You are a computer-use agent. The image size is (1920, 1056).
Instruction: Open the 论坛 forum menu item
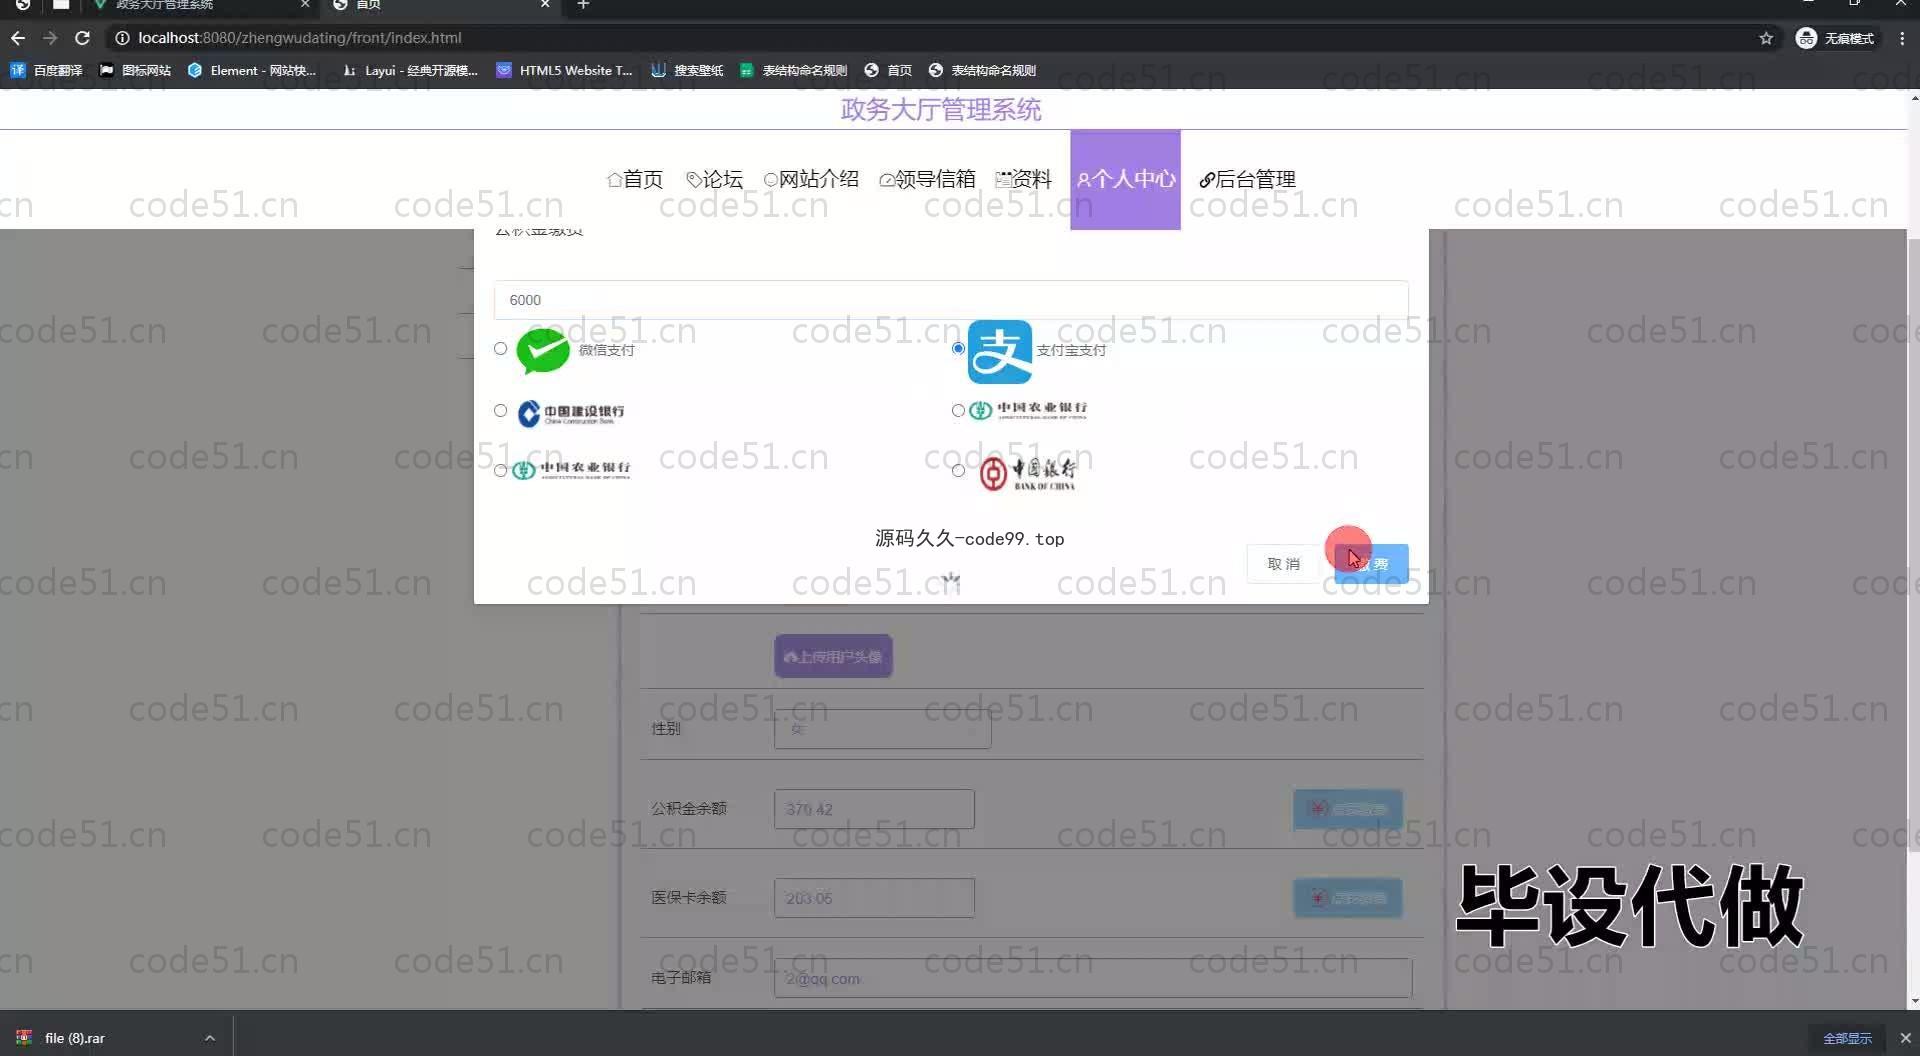click(715, 179)
